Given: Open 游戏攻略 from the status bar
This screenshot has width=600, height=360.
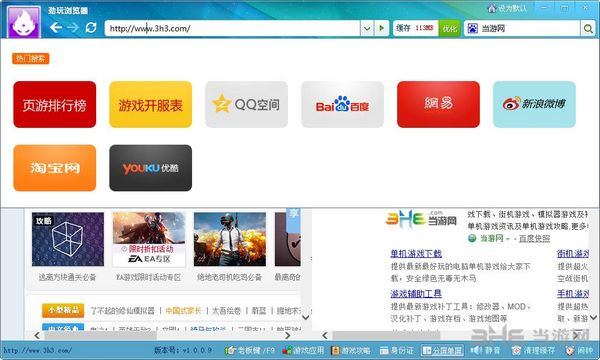Looking at the screenshot, I should point(351,350).
